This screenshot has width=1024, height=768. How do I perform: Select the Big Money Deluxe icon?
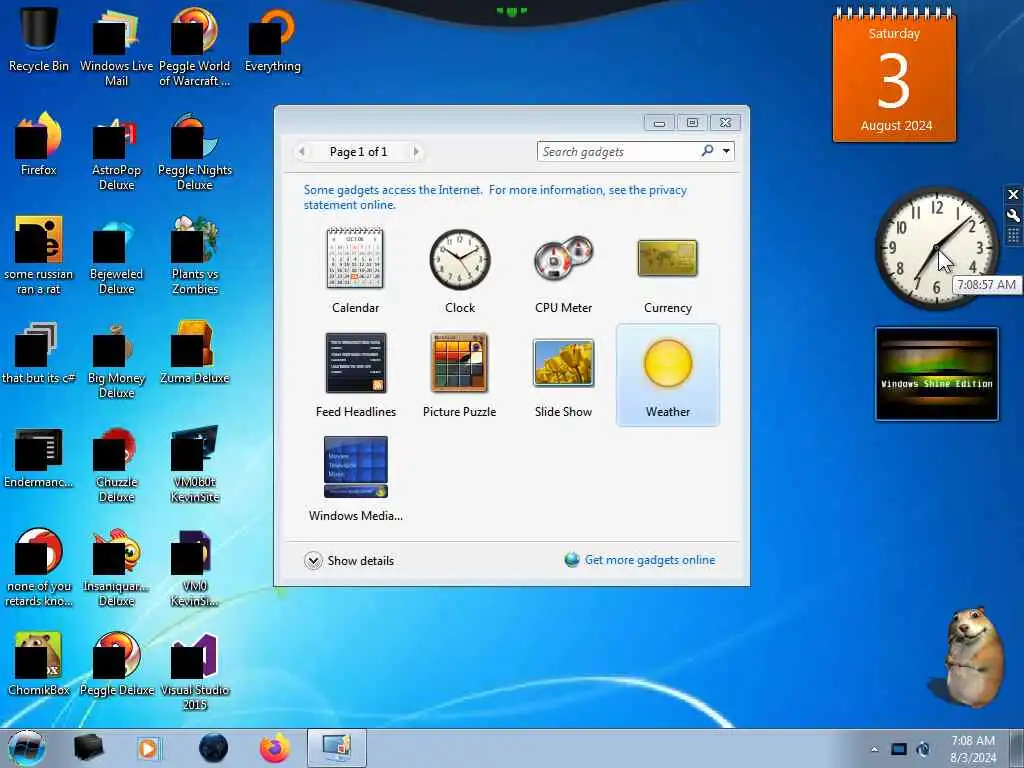pyautogui.click(x=116, y=360)
